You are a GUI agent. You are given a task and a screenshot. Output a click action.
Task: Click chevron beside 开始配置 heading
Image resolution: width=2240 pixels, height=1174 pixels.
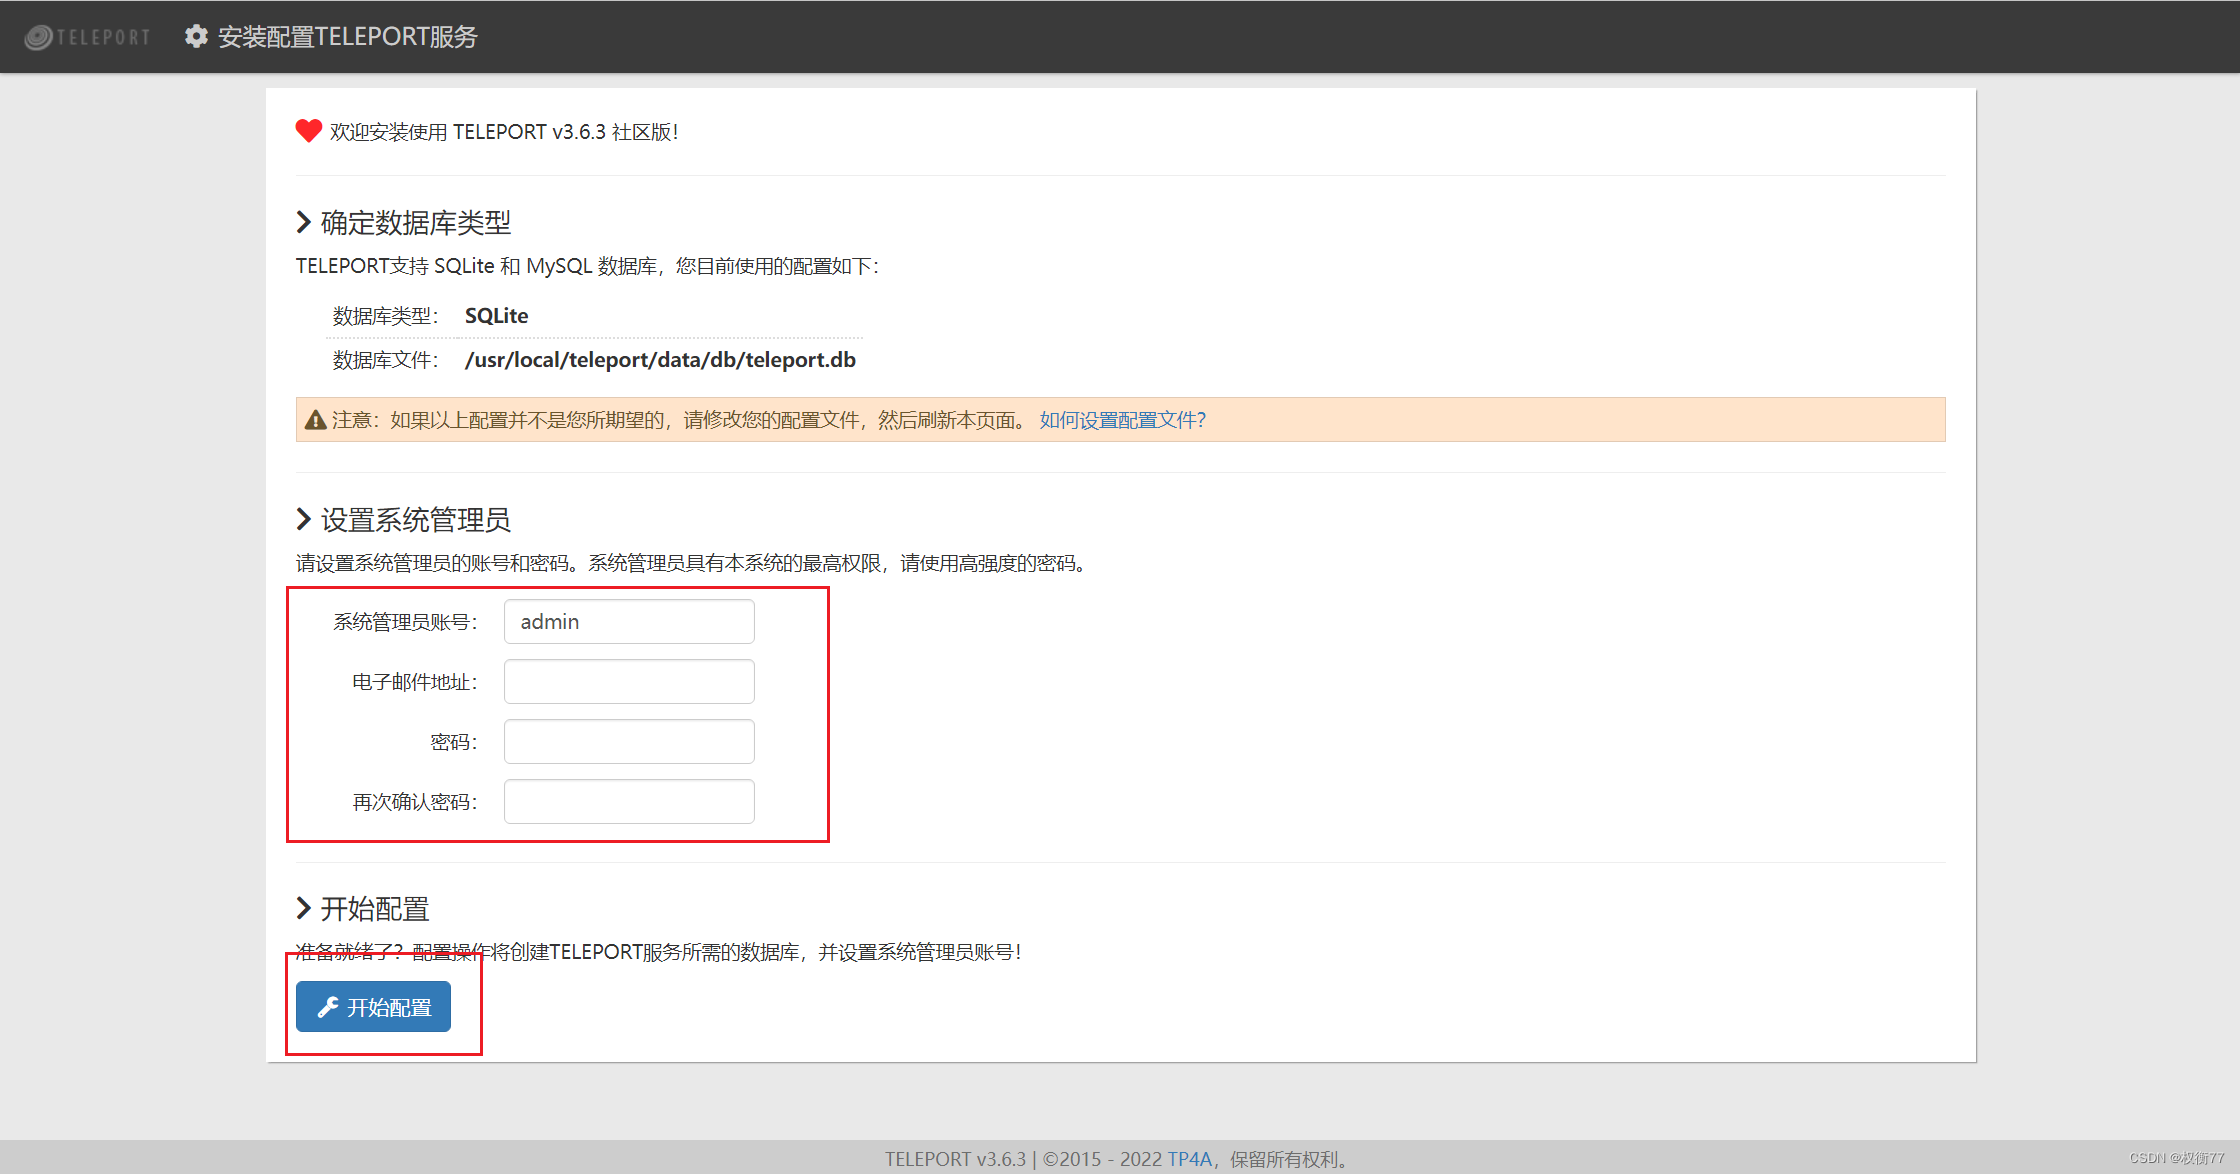click(304, 908)
